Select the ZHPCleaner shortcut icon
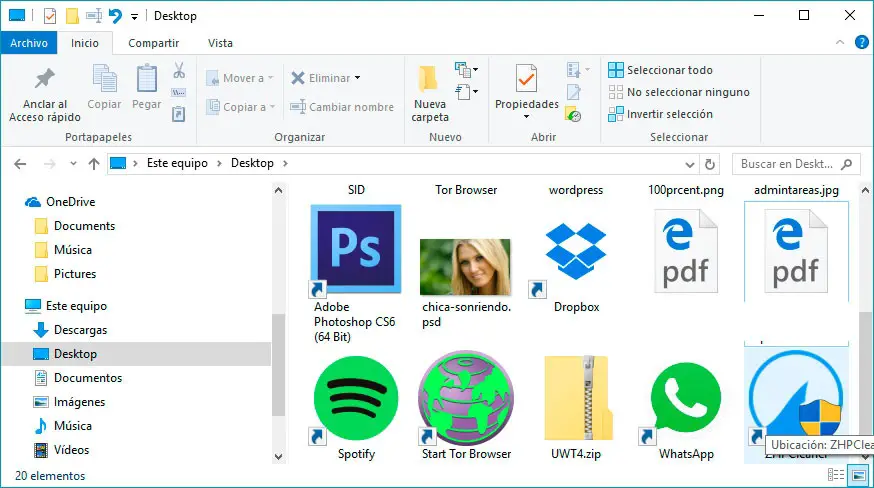 tap(795, 395)
